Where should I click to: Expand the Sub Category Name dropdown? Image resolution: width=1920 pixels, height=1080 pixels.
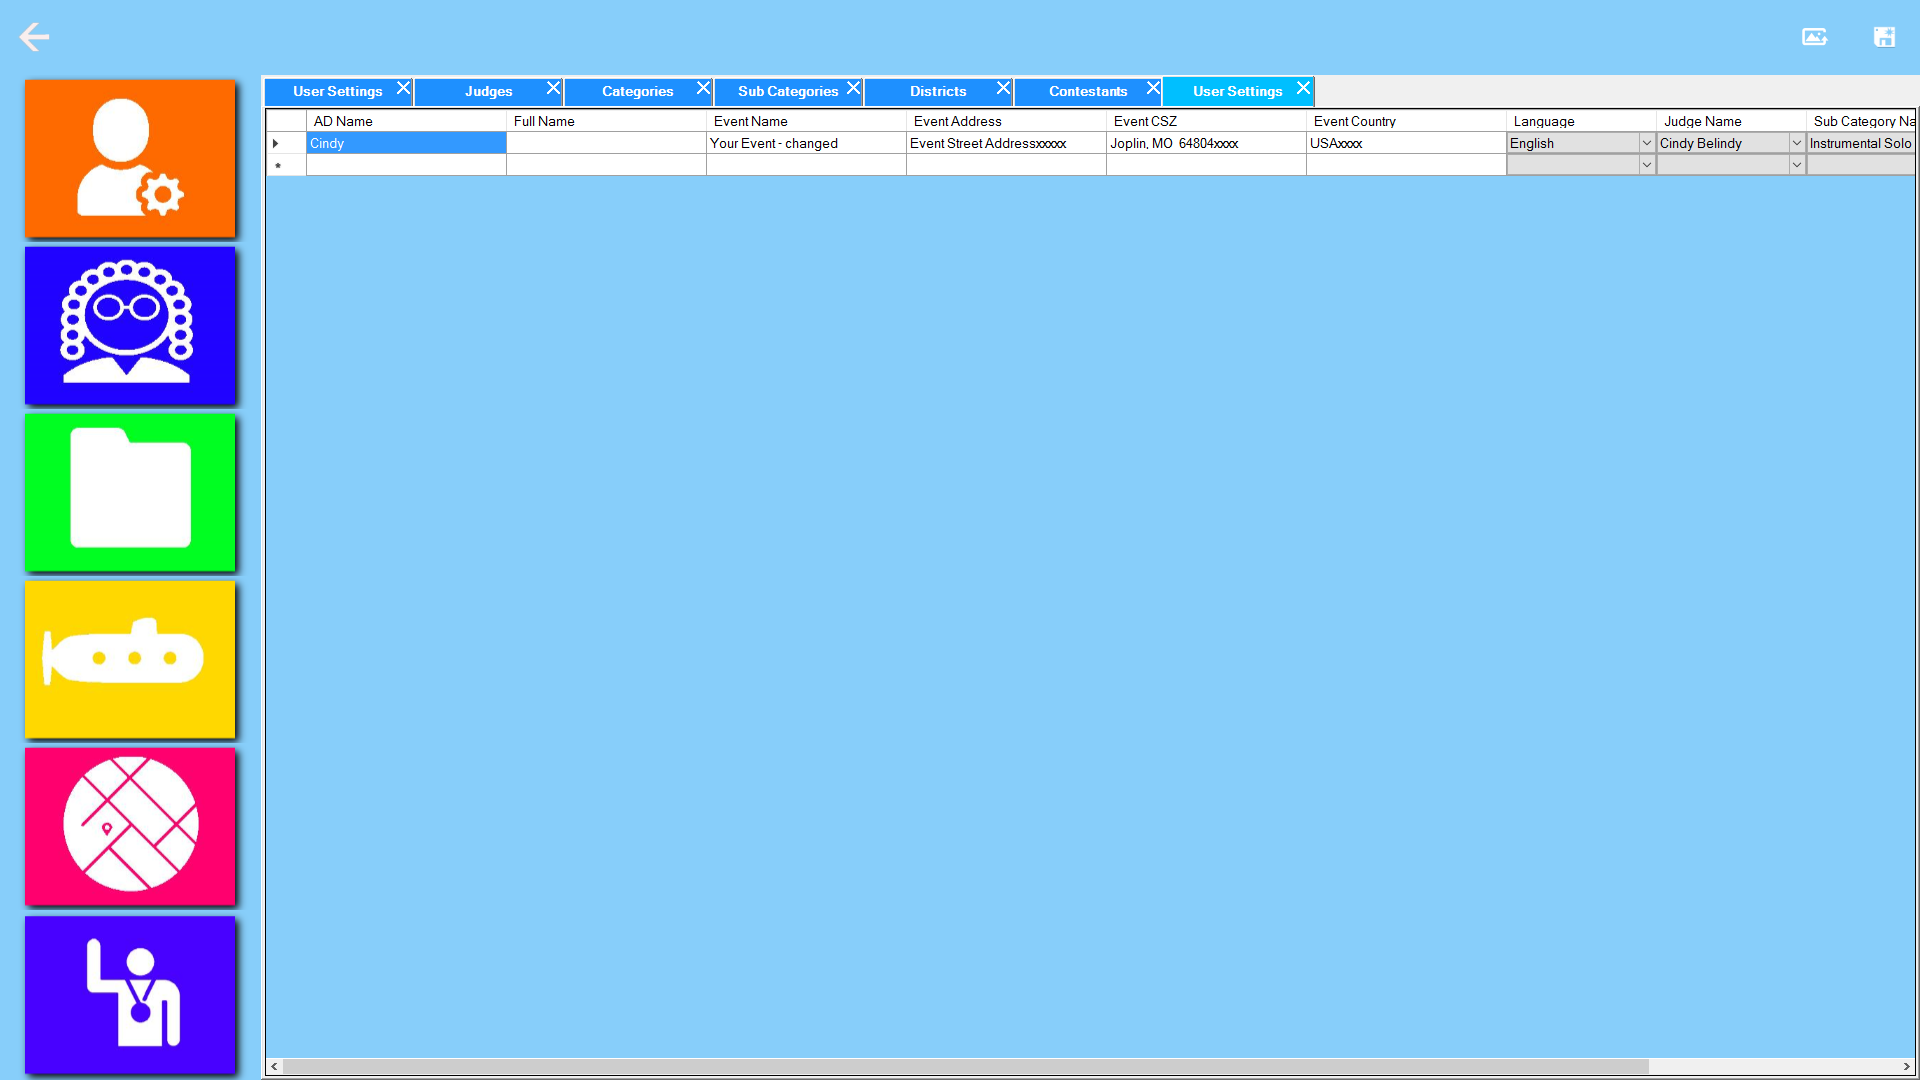1912,142
